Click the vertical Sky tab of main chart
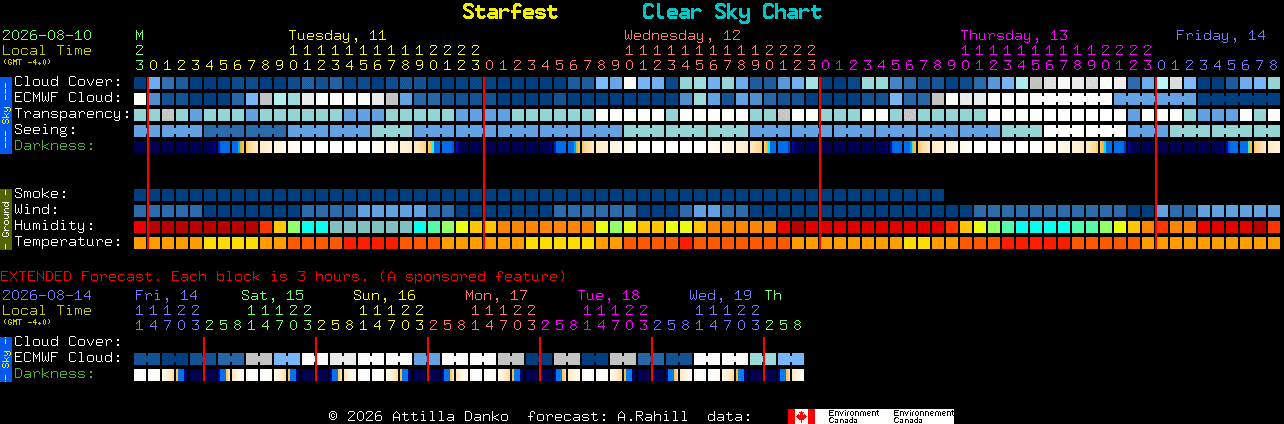 (x=5, y=114)
